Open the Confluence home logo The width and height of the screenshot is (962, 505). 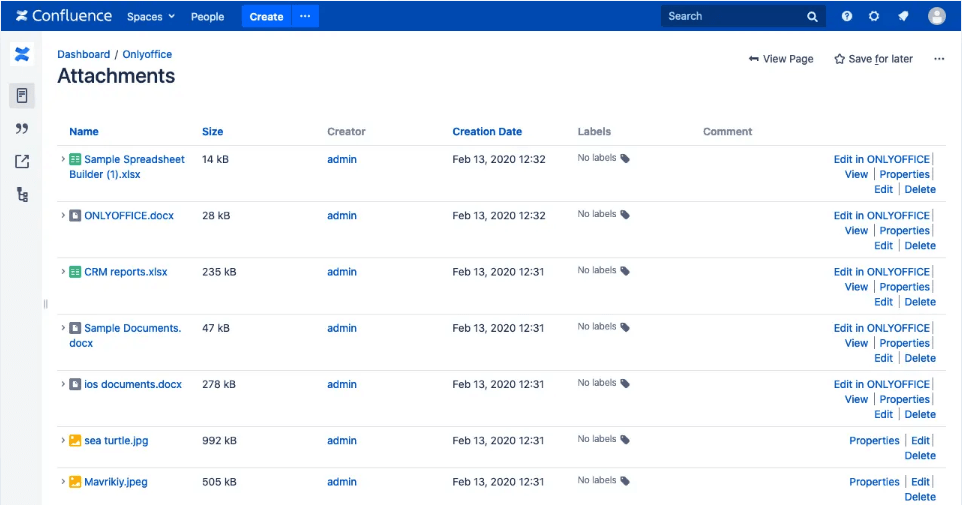point(64,16)
